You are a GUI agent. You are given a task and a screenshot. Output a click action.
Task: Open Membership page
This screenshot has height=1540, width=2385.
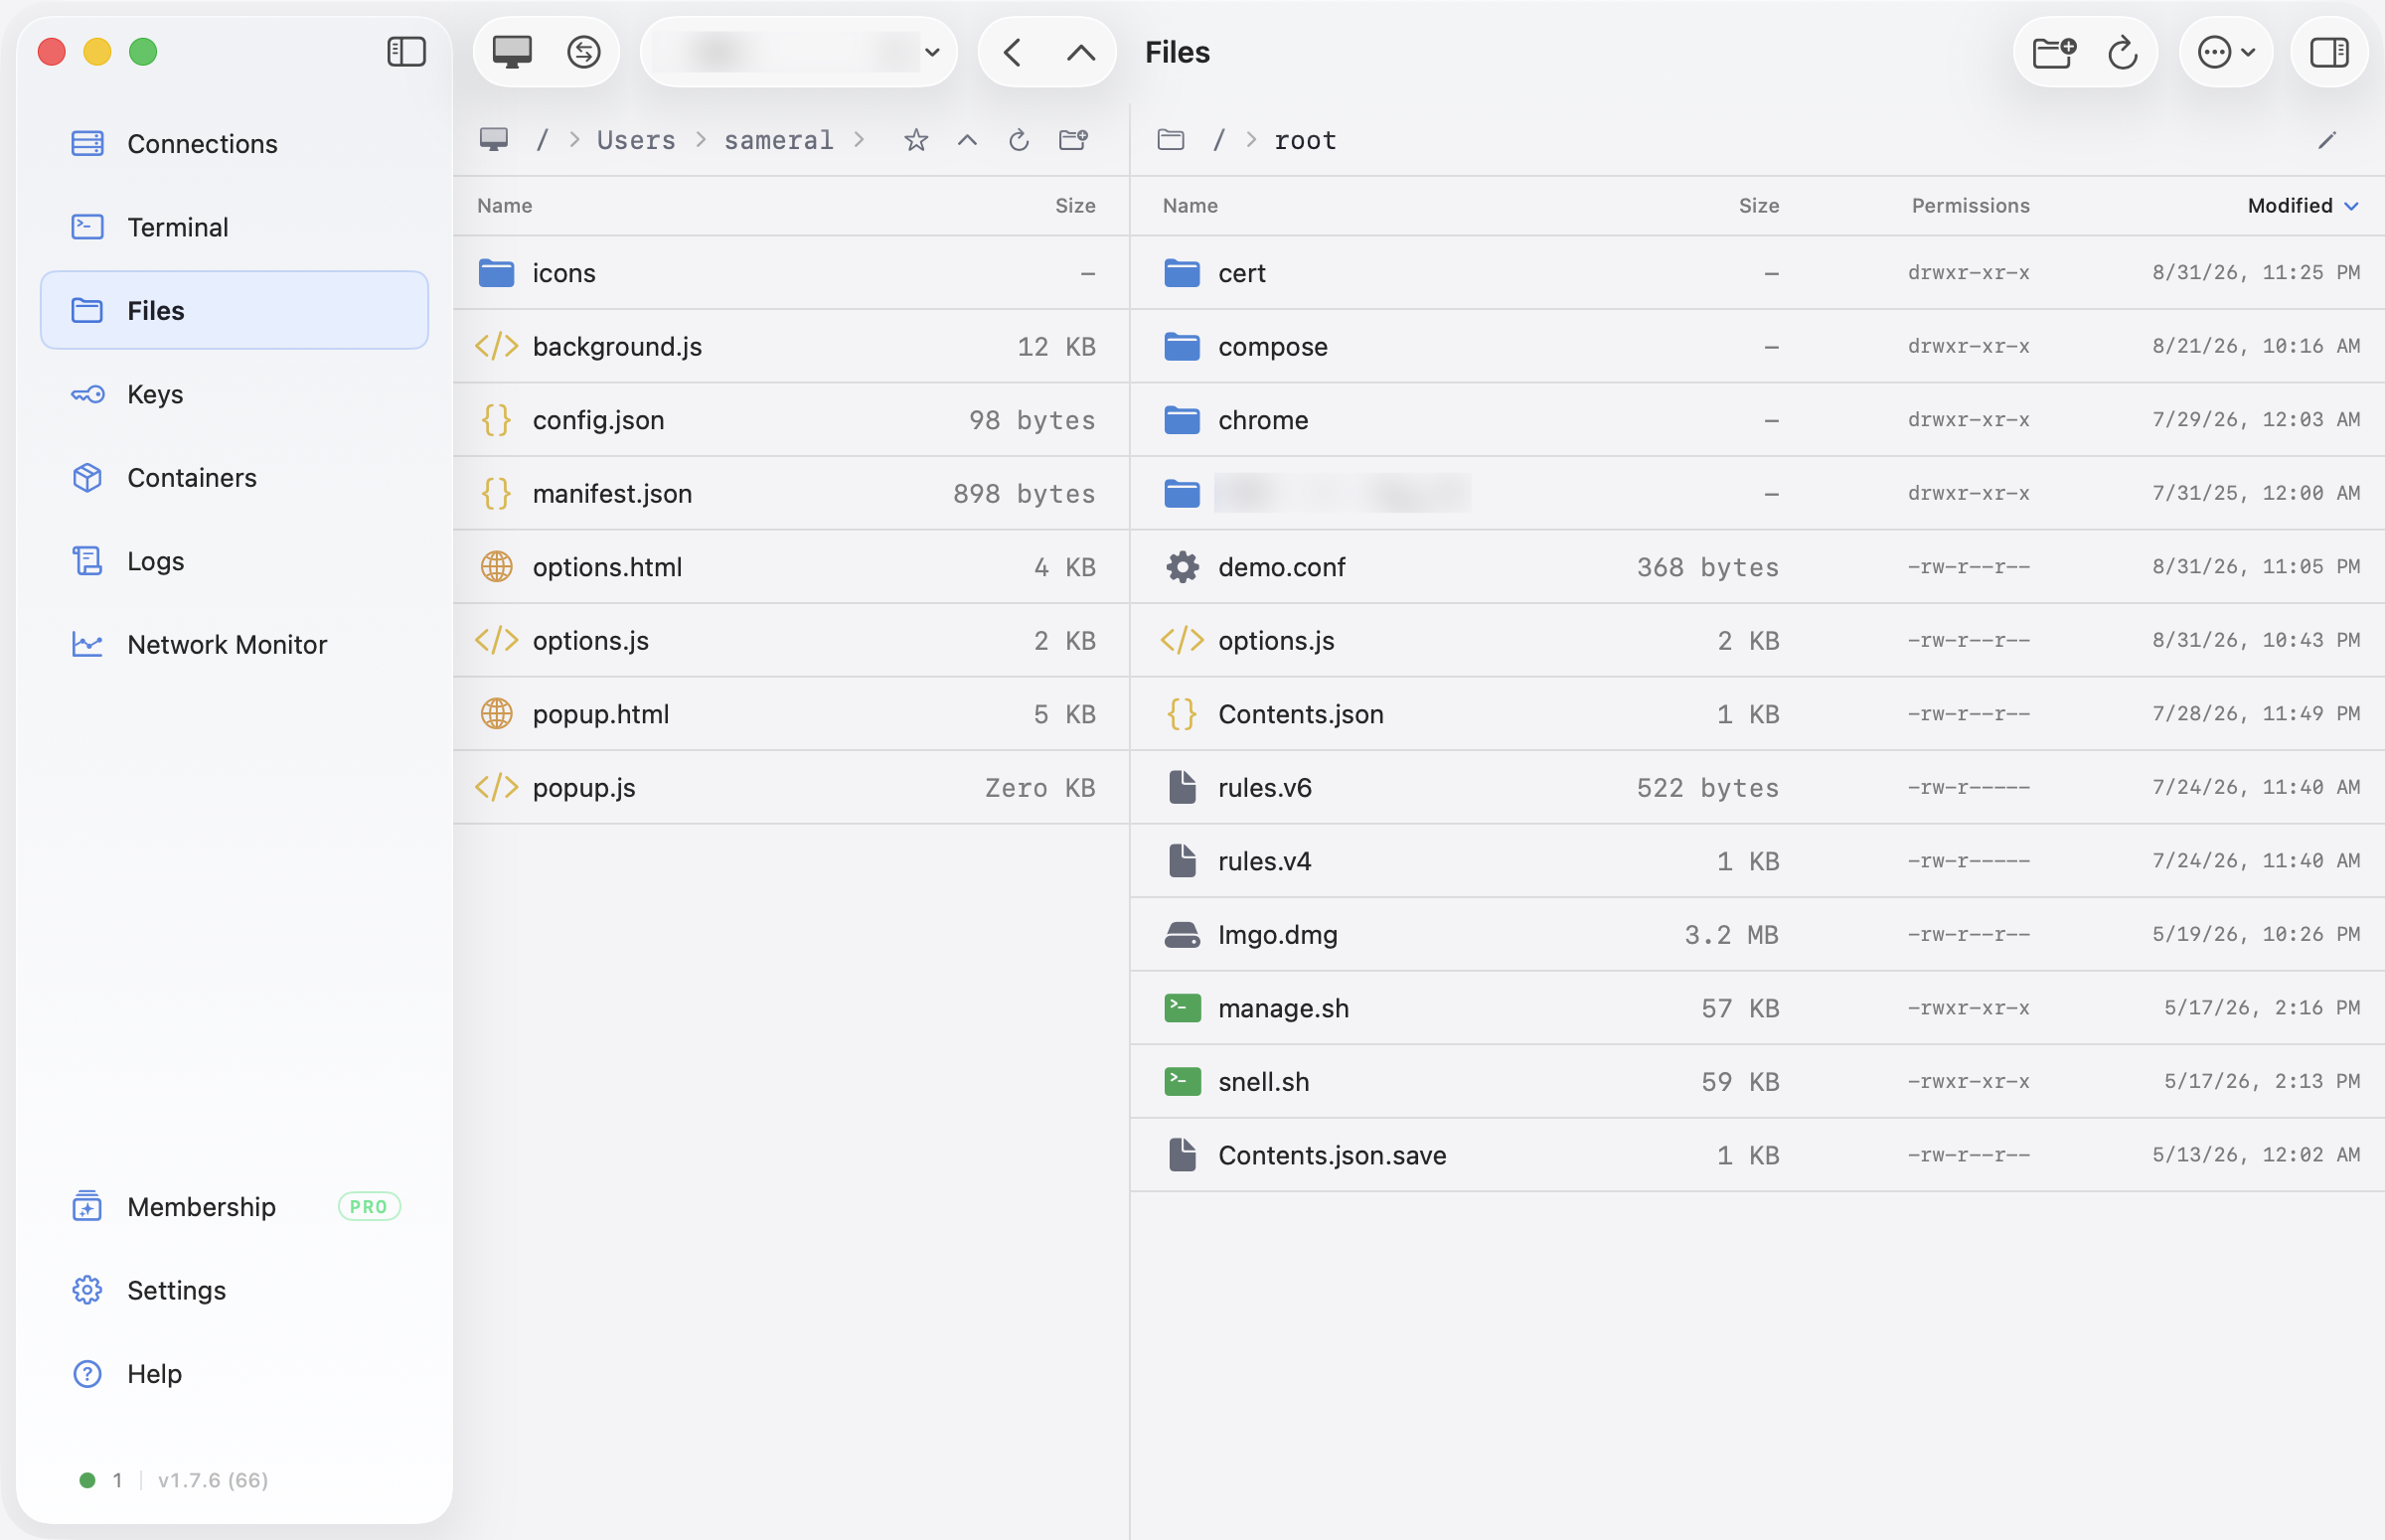click(x=235, y=1206)
